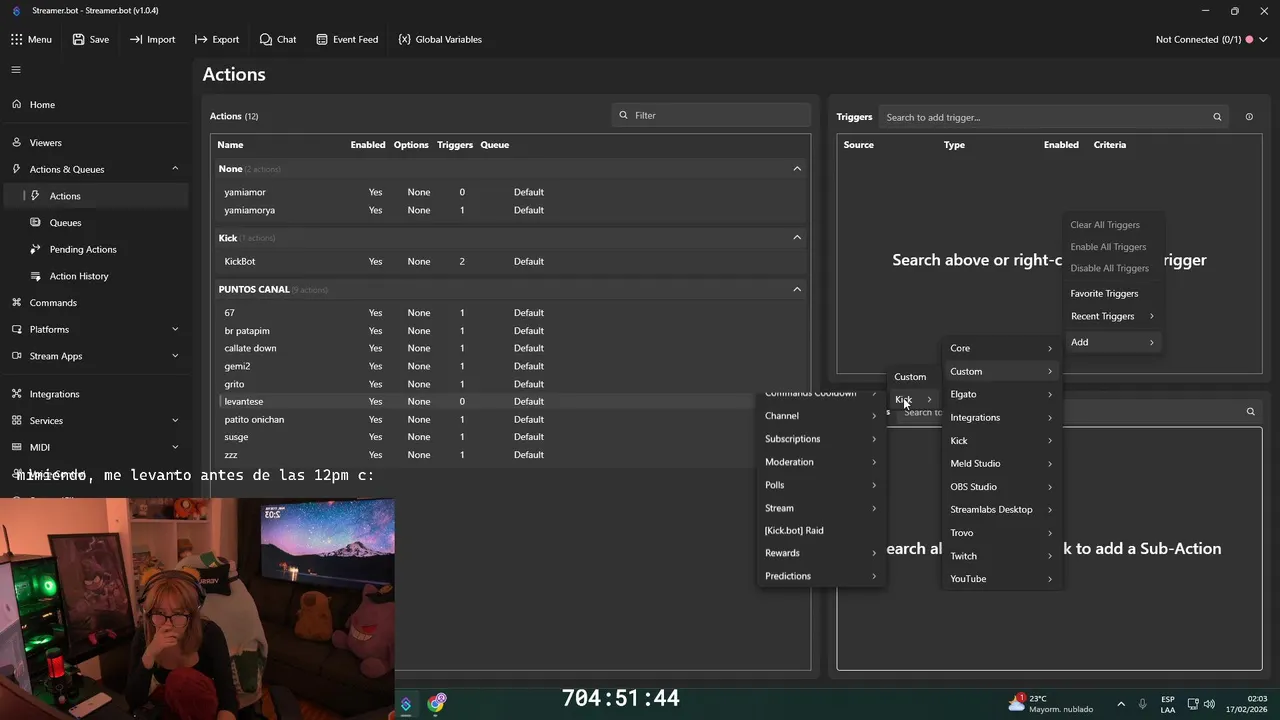Collapse the PUNTOS CANAL action group
Viewport: 1280px width, 720px height.
coord(797,289)
